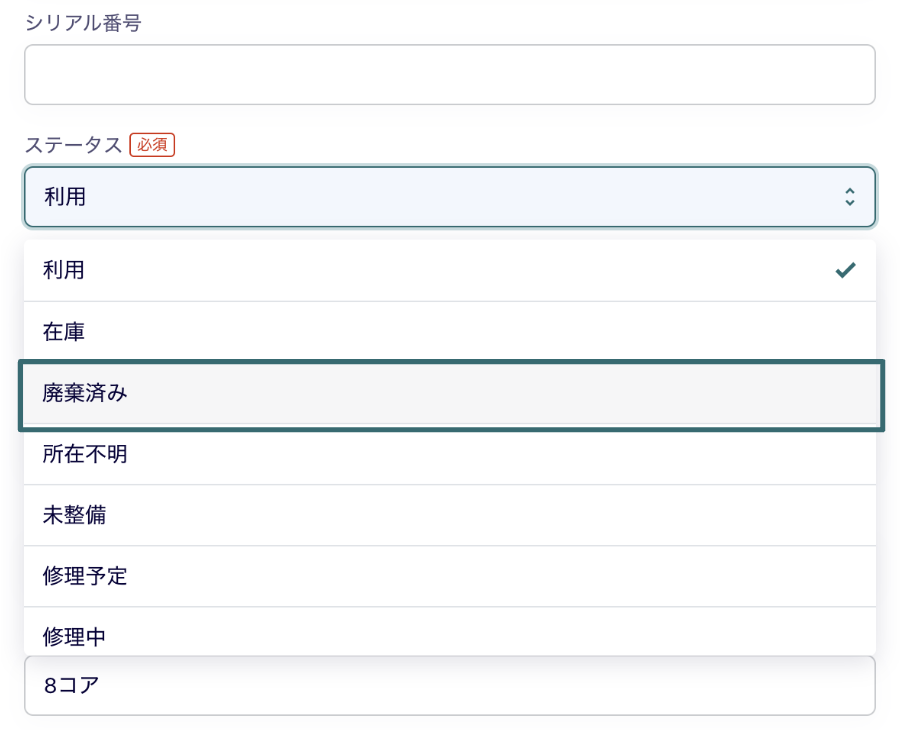Select the highlighted 廃棄済み option
The height and width of the screenshot is (736, 906).
coord(451,396)
